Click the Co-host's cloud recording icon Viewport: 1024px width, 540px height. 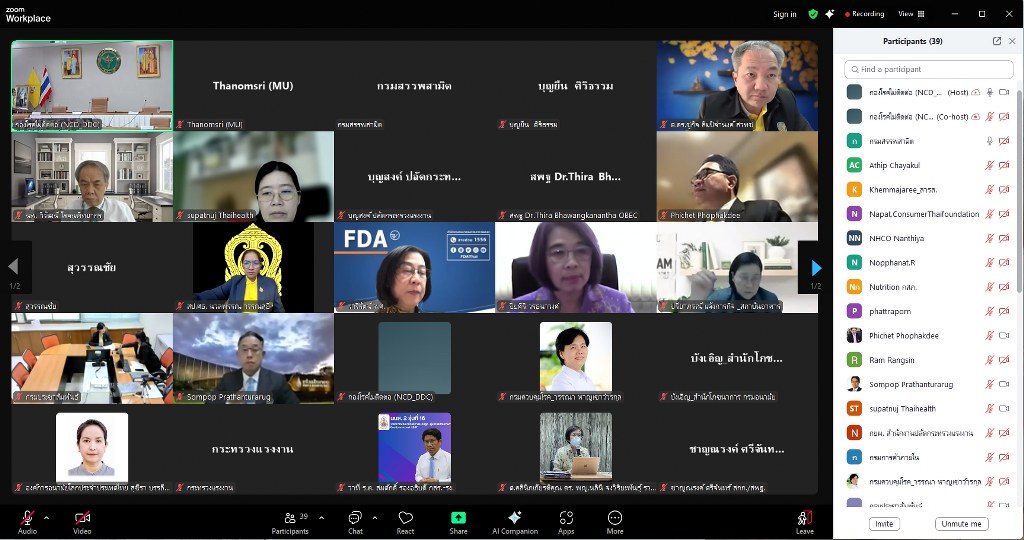[x=976, y=117]
